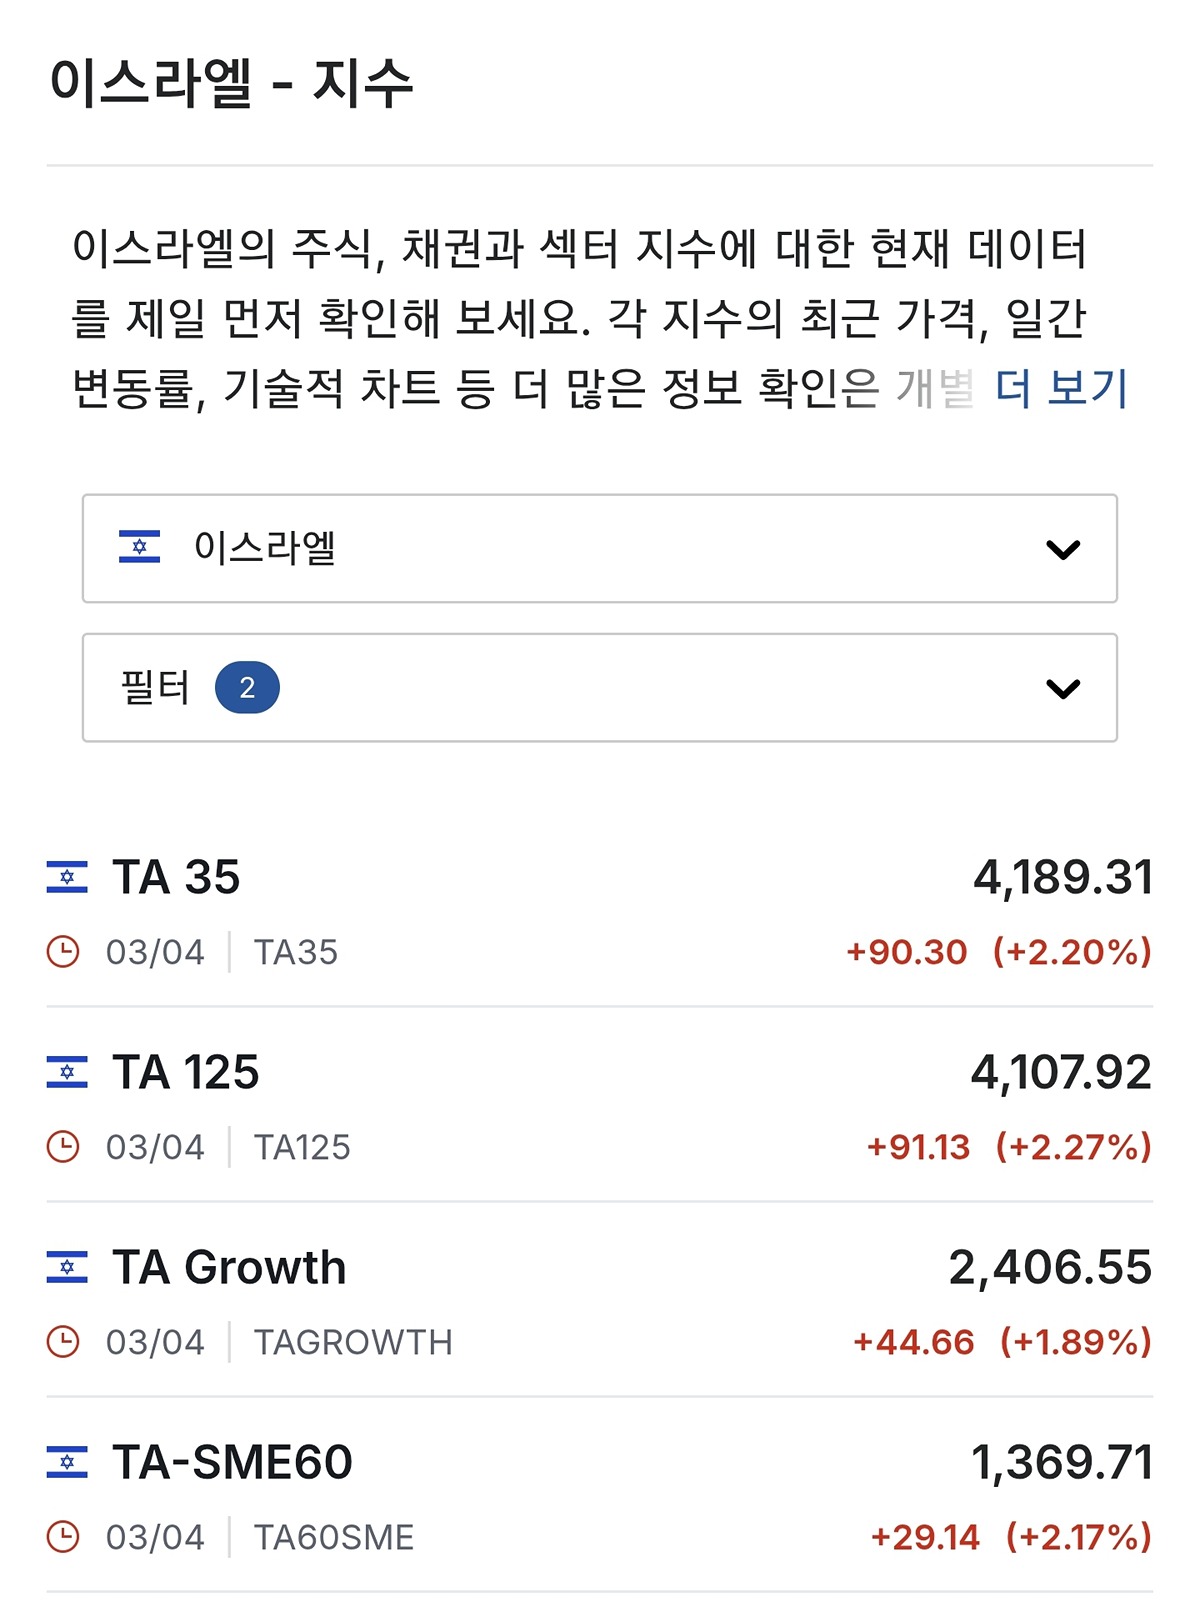Image resolution: width=1200 pixels, height=1602 pixels.
Task: Click the clock icon under TA 125
Action: tap(63, 1146)
